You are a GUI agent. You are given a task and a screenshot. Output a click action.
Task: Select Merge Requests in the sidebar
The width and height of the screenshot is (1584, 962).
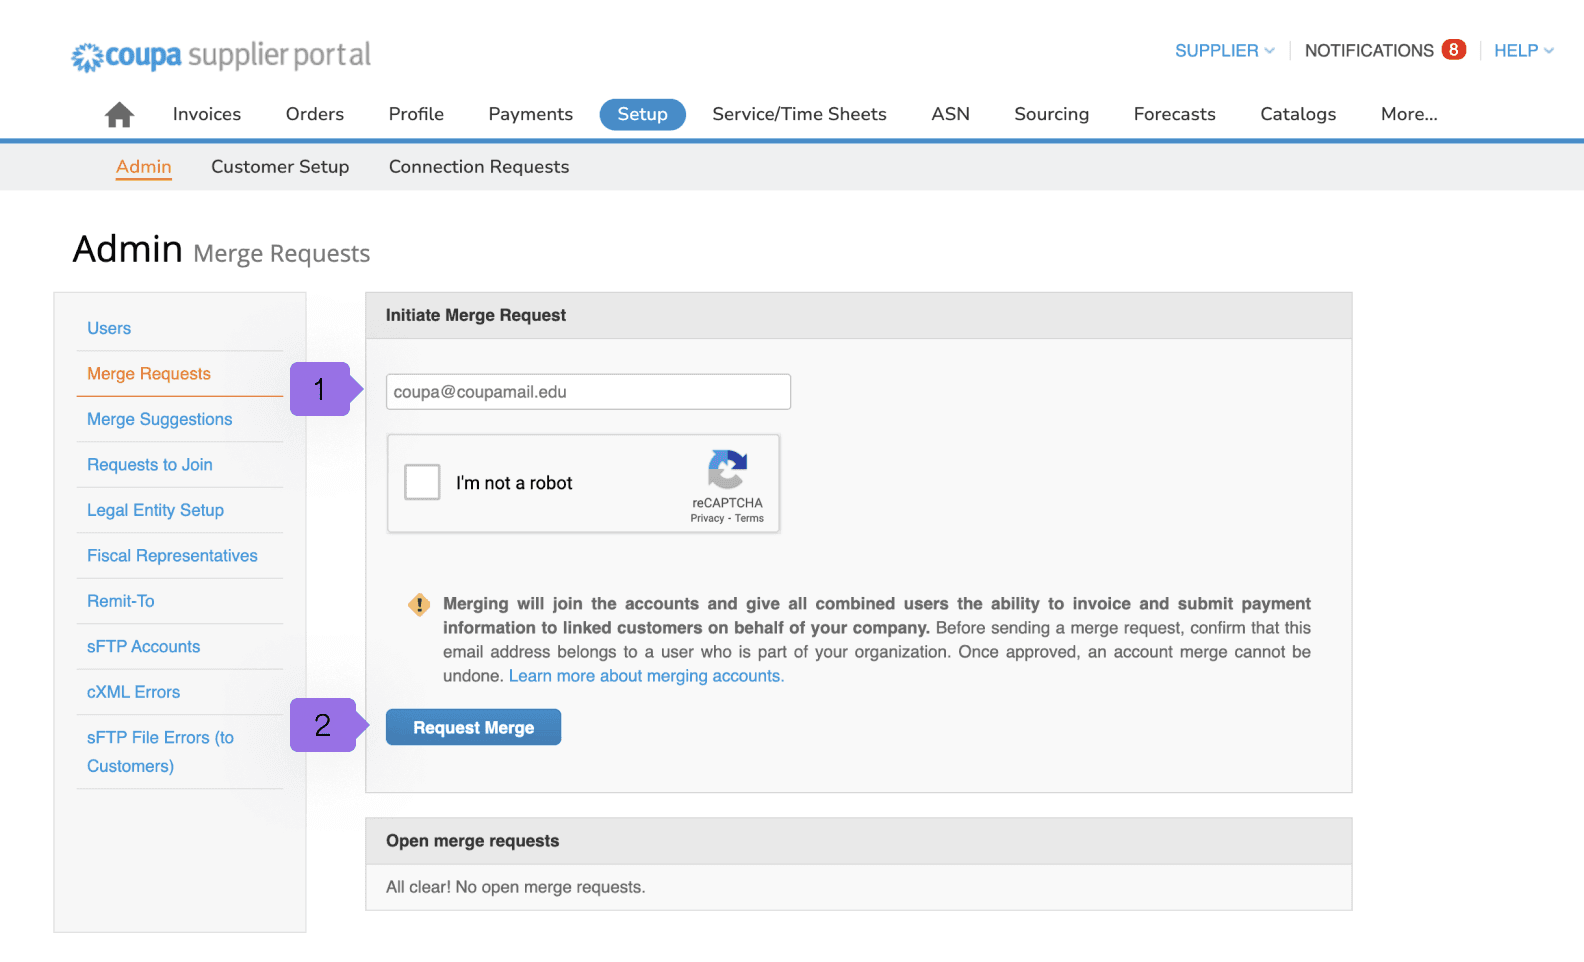149,373
